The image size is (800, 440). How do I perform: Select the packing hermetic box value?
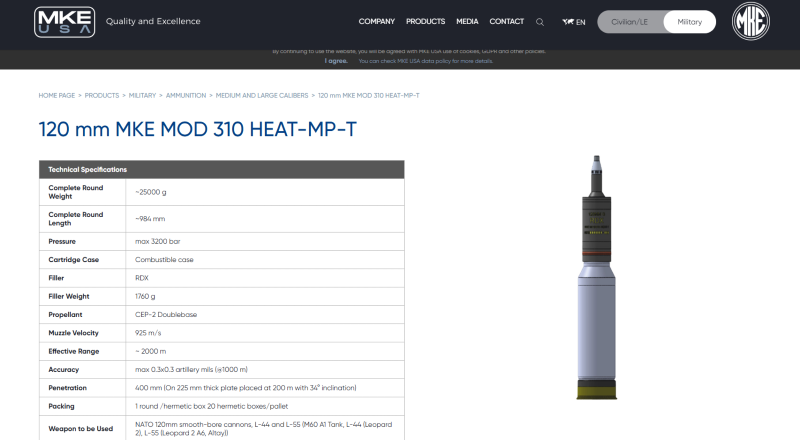[x=211, y=406]
